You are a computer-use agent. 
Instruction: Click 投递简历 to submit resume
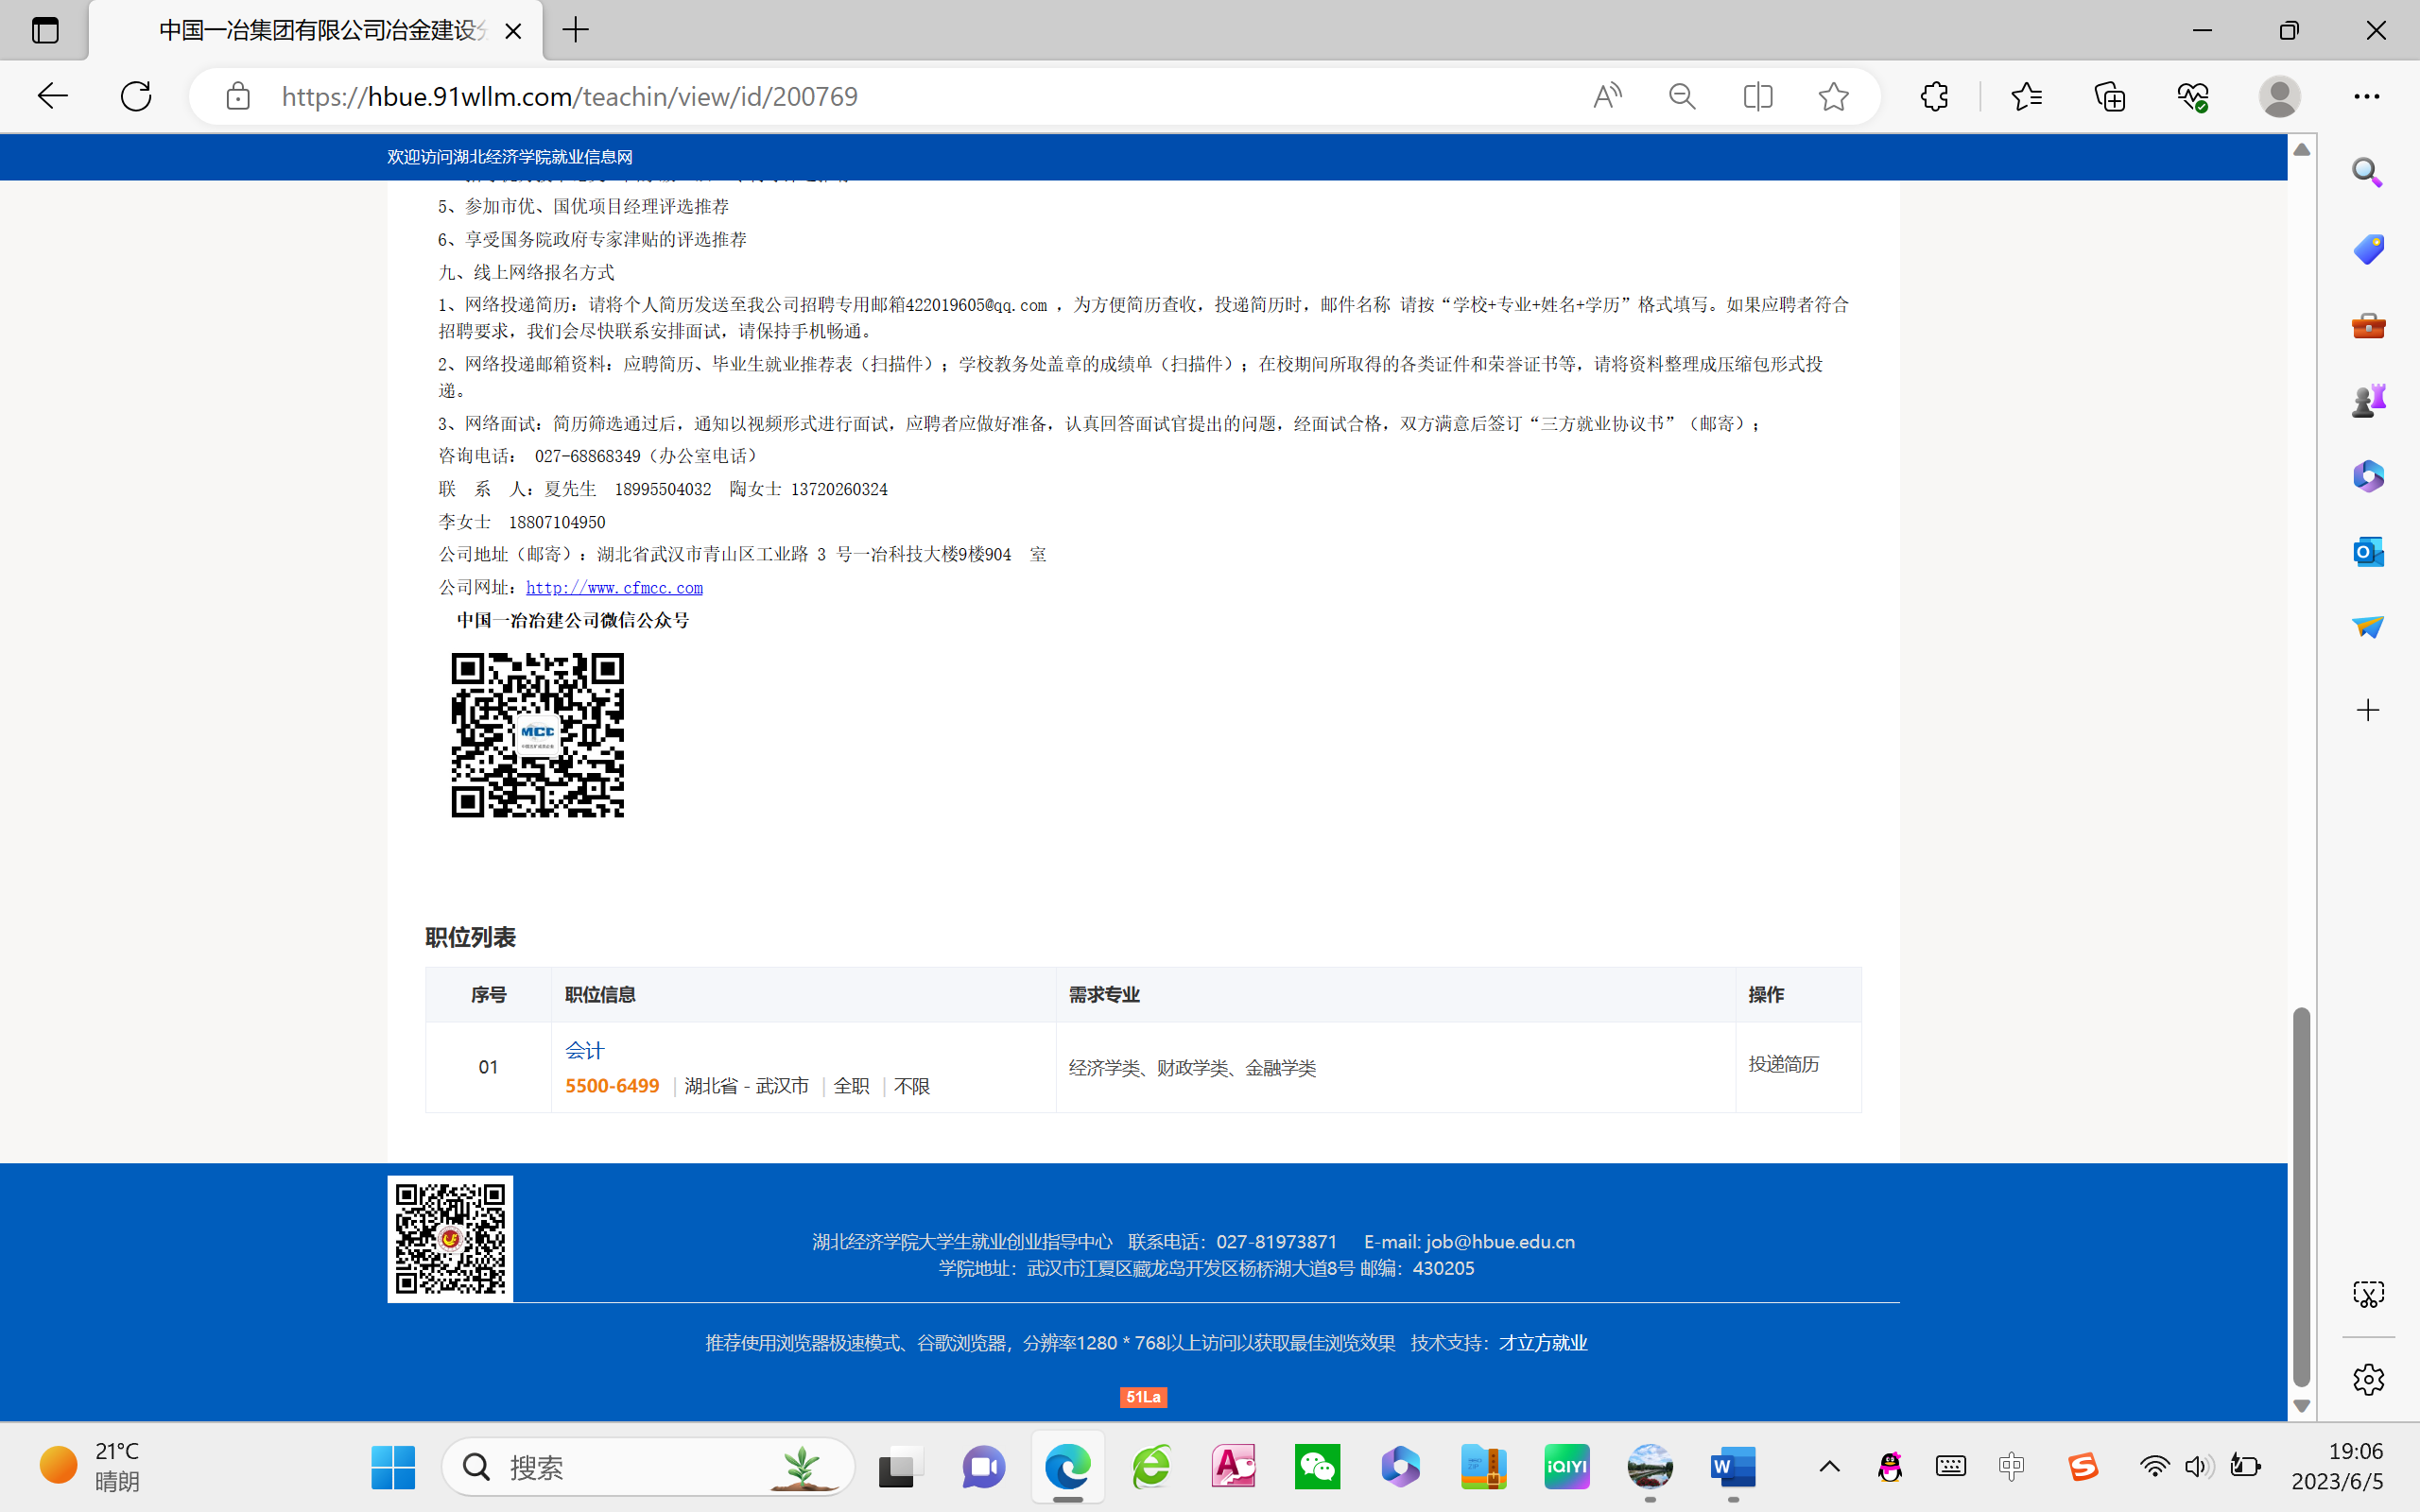tap(1783, 1064)
